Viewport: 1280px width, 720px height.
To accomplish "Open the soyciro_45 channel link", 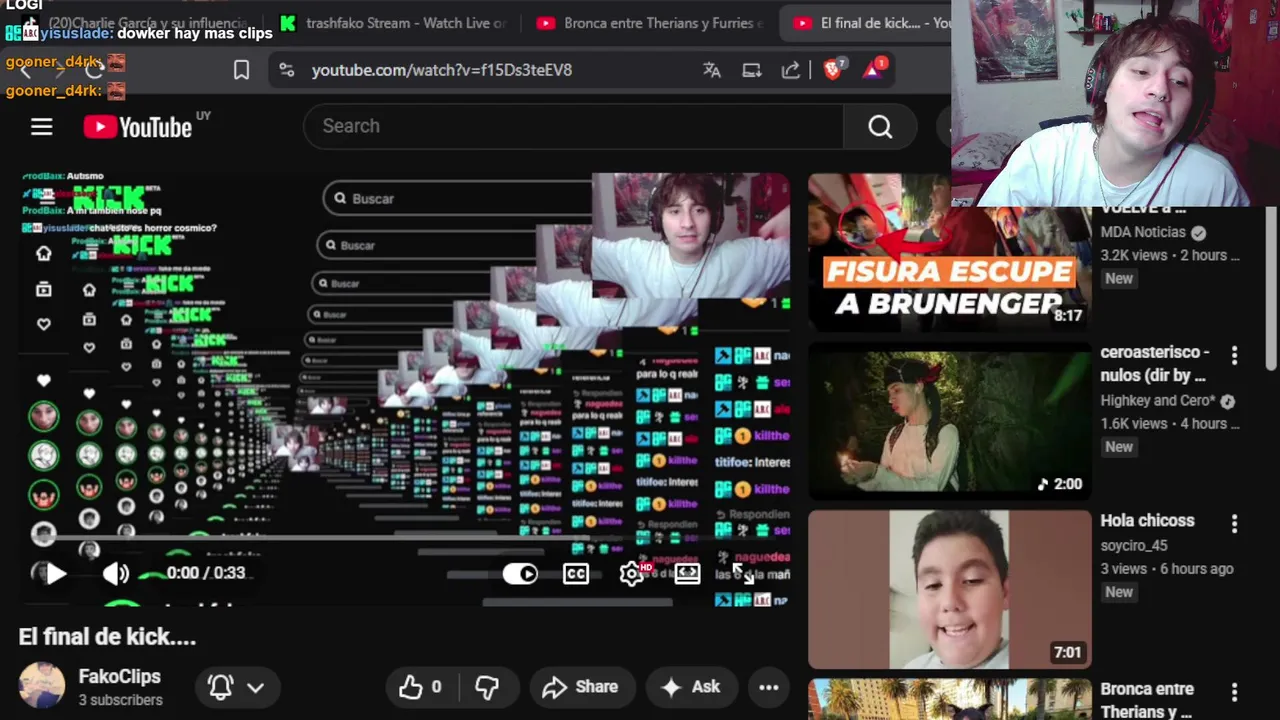I will coord(1134,546).
